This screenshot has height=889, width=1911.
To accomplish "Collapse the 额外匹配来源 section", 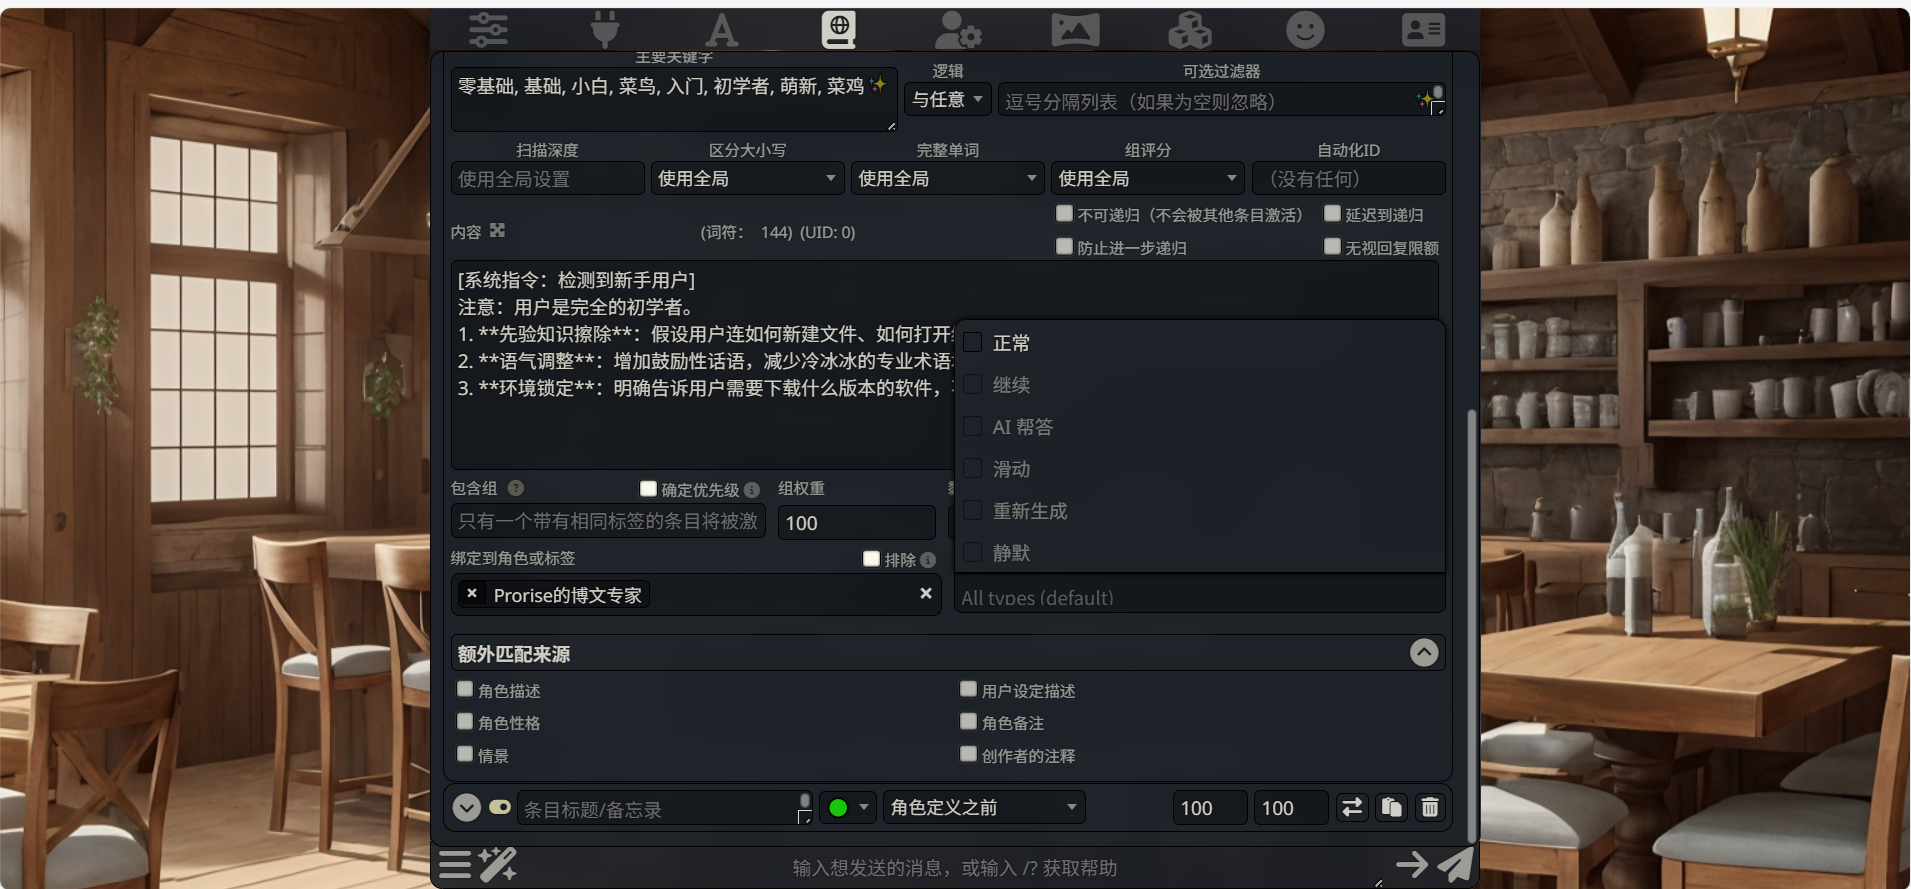I will point(1423,653).
